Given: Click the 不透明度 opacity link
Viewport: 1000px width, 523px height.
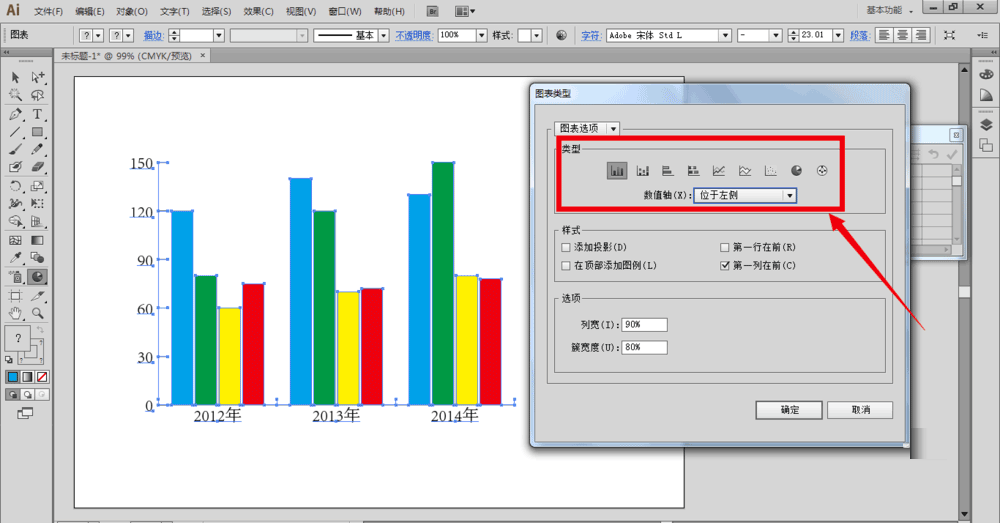Looking at the screenshot, I should tap(414, 36).
